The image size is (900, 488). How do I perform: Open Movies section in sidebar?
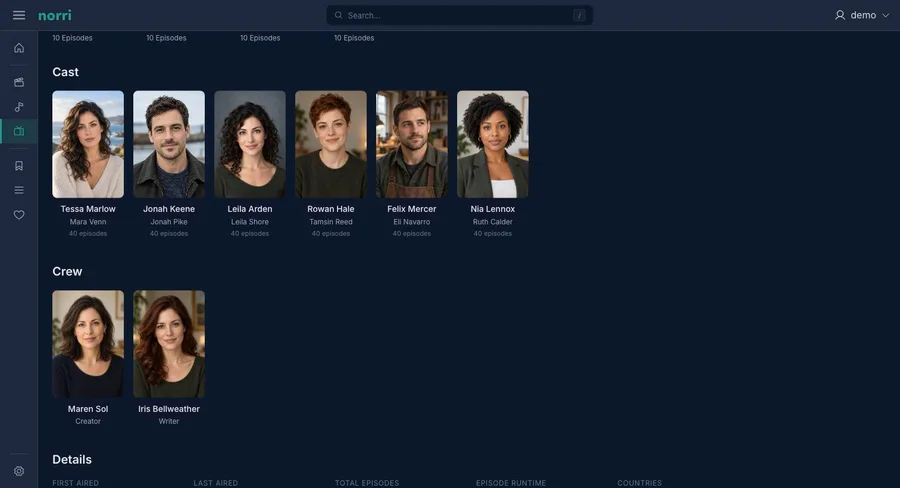(19, 82)
